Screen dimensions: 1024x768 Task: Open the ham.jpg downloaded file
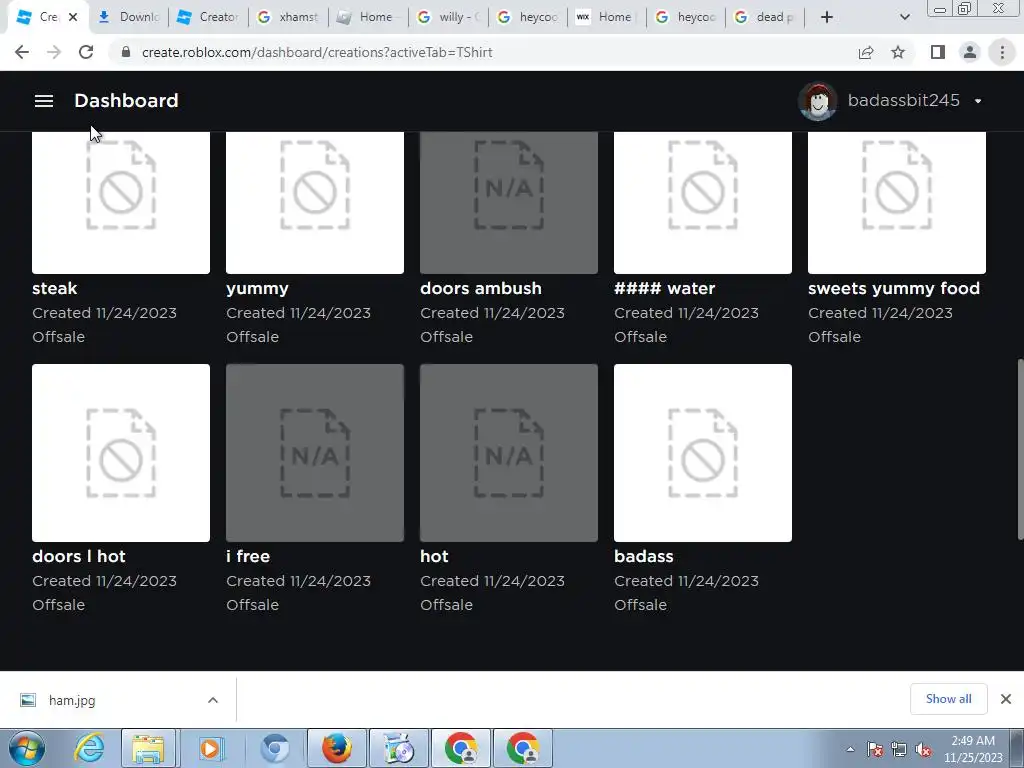coord(72,700)
